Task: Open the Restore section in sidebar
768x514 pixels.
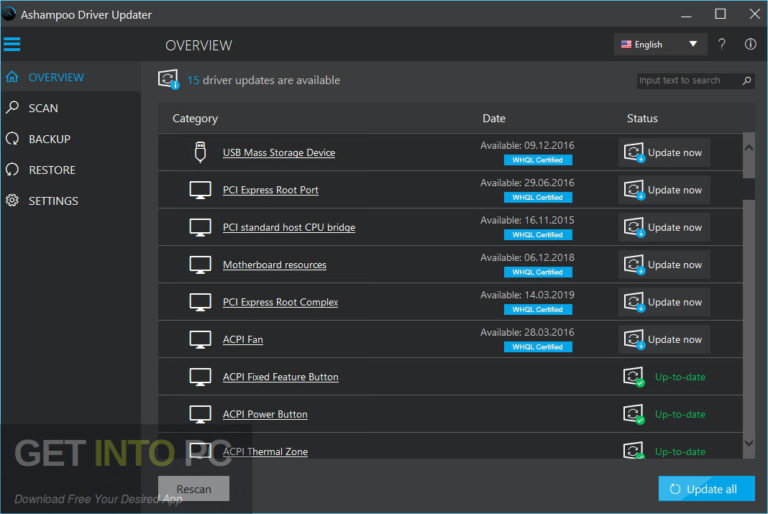Action: [71, 170]
